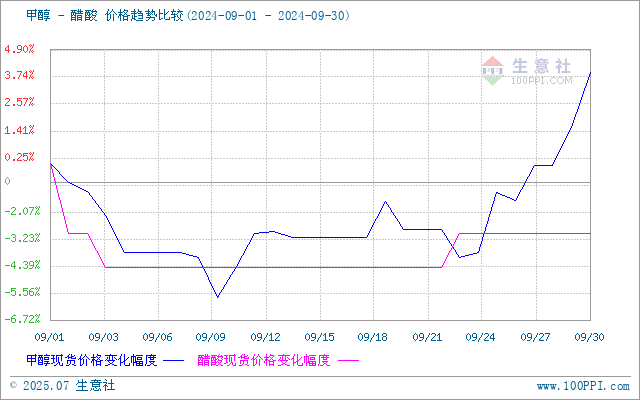Click the blue line's peak at 09/30
This screenshot has width=640, height=400.
coord(590,73)
